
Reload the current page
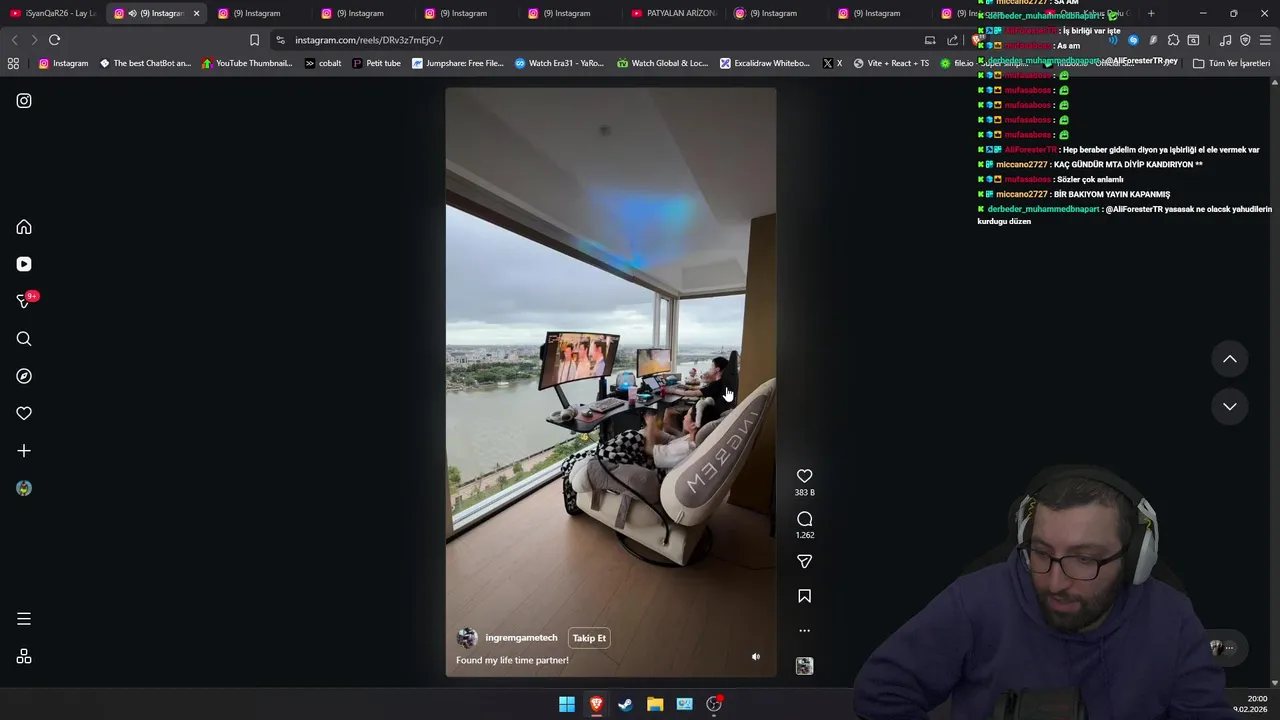pos(54,40)
